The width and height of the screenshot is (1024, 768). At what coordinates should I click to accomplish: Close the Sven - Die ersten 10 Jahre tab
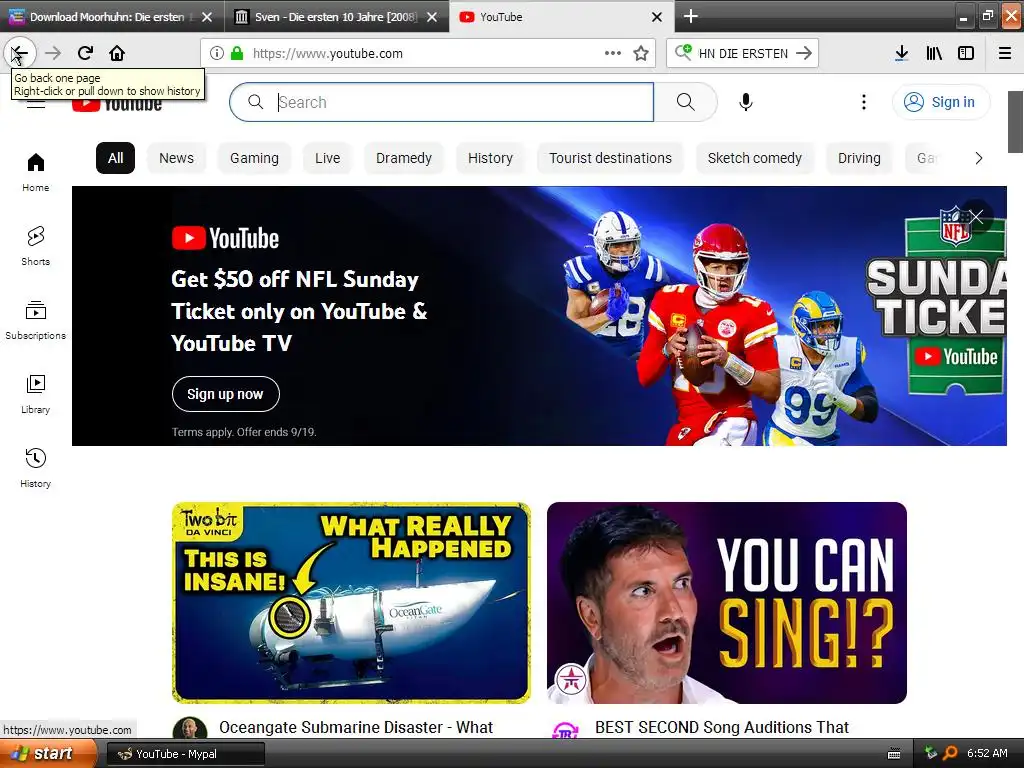tap(432, 17)
